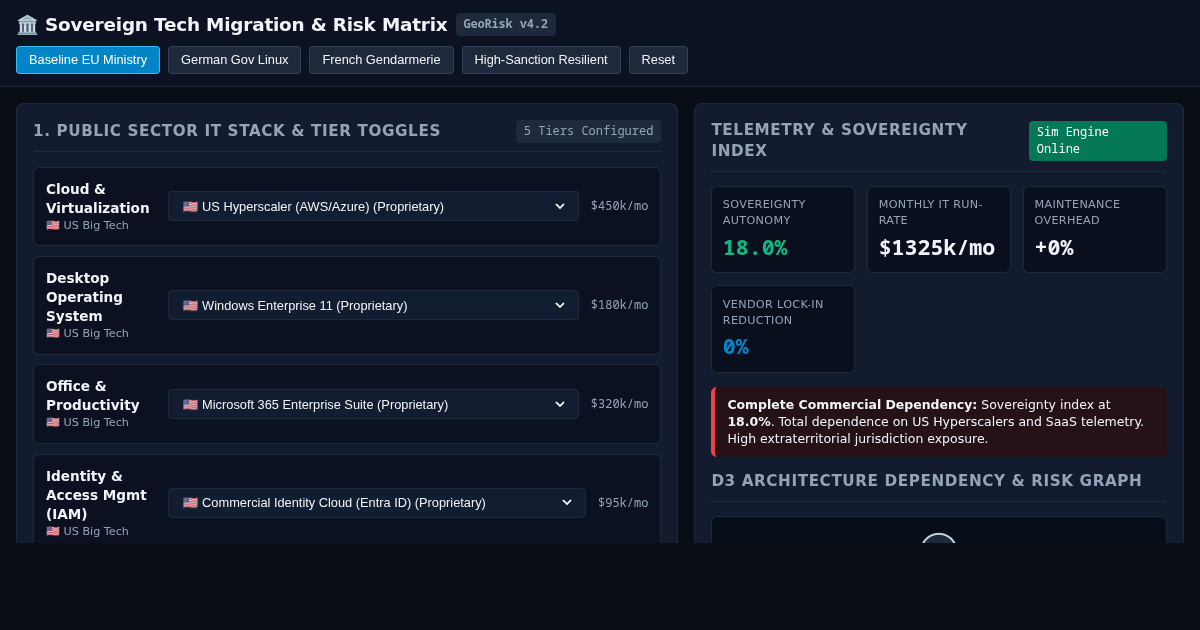
Task: Click US Big Tech tag under Desktop Operating System
Action: click(88, 334)
